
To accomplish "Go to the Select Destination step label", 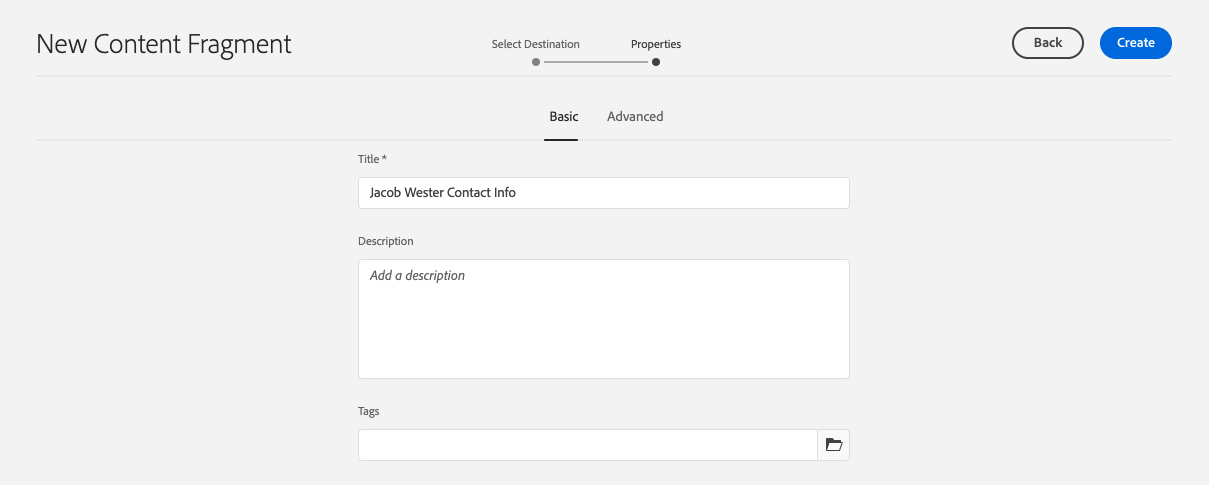I will [535, 44].
